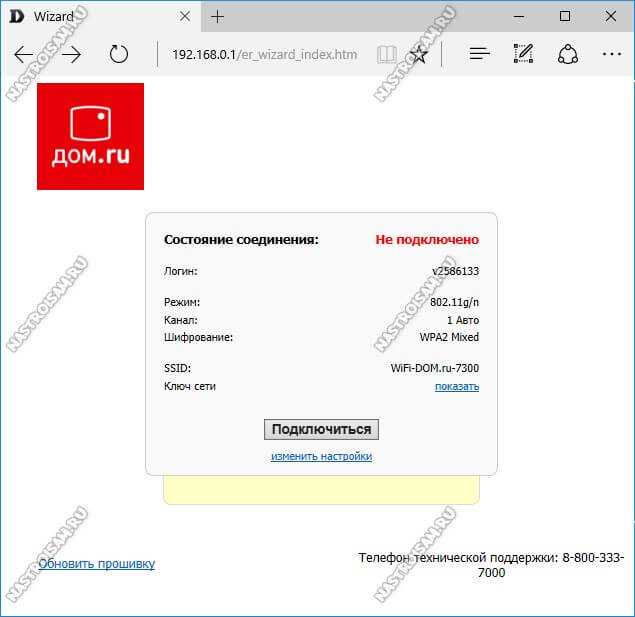Show network key via показать link

tap(457, 387)
